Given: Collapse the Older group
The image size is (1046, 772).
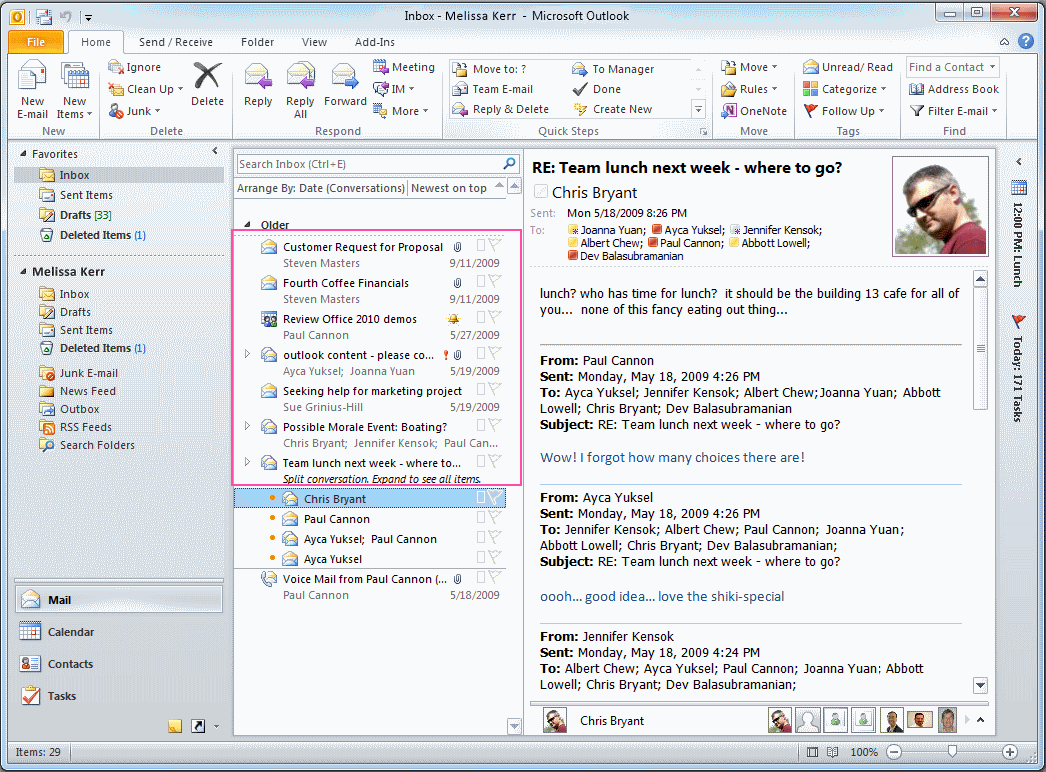Looking at the screenshot, I should pyautogui.click(x=247, y=224).
